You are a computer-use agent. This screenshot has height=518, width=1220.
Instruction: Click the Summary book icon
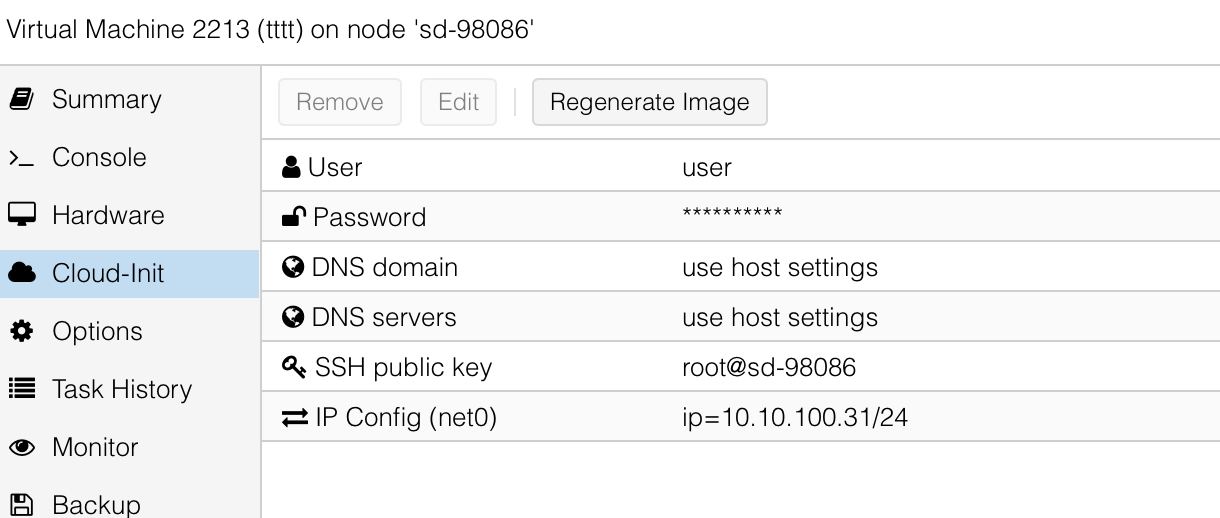22,99
